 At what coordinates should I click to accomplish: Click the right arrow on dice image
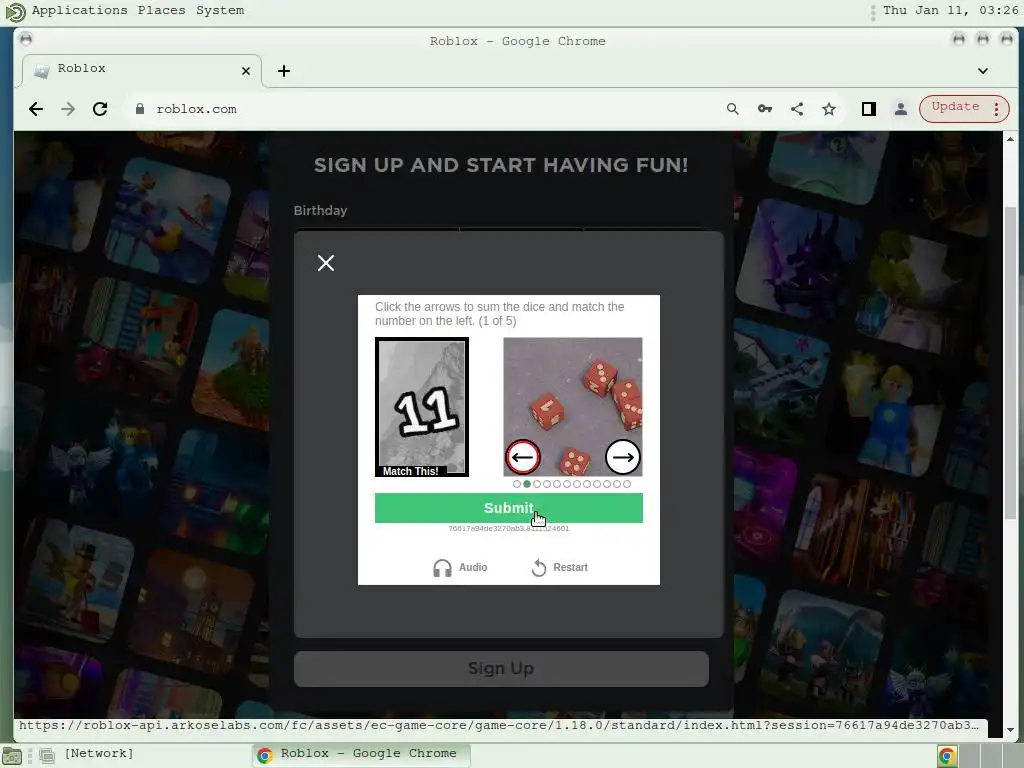(622, 456)
